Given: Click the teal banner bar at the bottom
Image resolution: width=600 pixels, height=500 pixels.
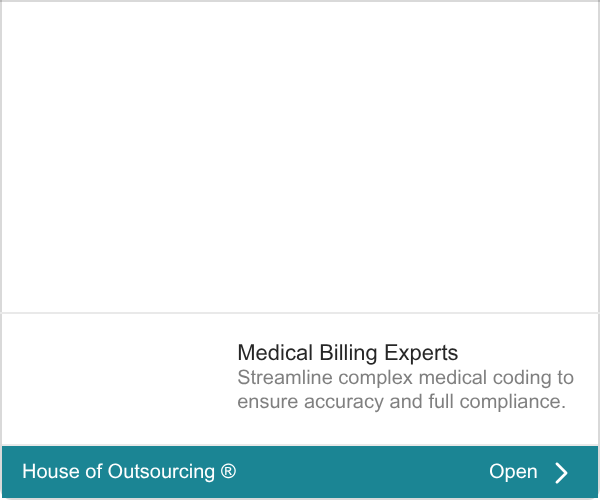Looking at the screenshot, I should click(x=300, y=472).
